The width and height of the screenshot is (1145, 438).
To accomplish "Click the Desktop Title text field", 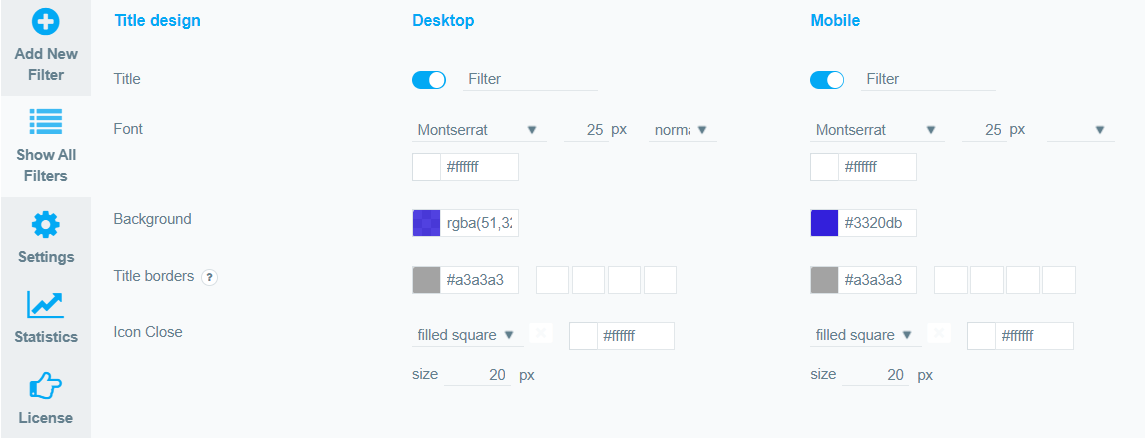I will click(x=531, y=79).
